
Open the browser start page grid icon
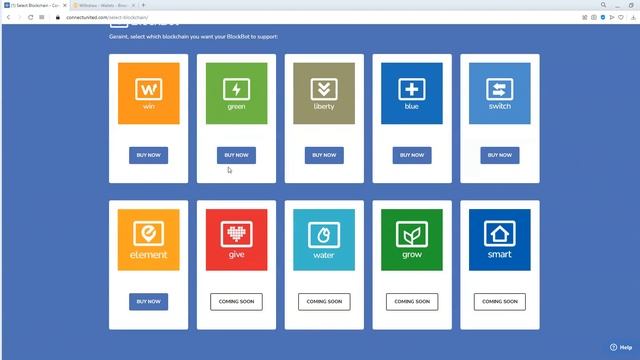point(42,18)
